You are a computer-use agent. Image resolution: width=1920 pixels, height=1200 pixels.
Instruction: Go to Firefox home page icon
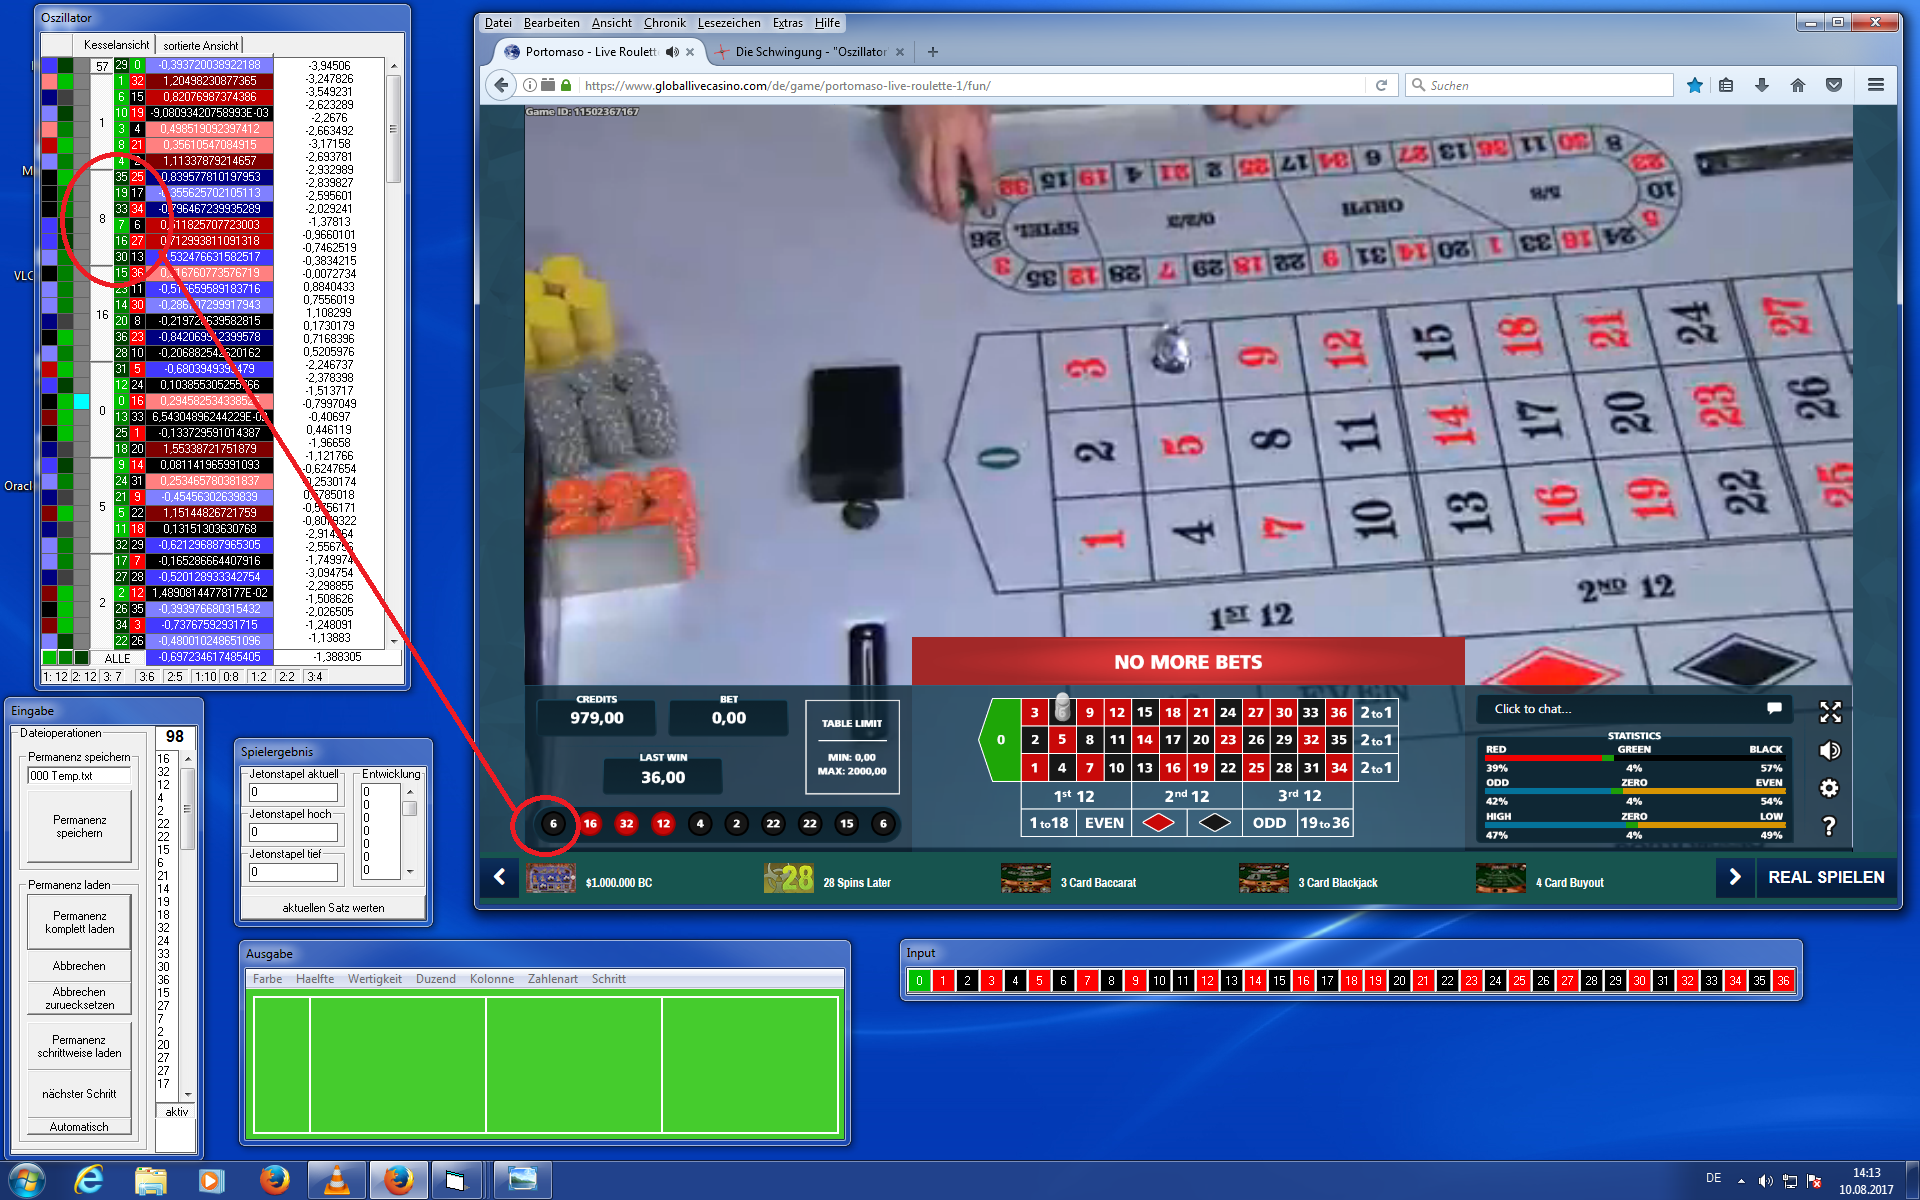[x=1798, y=85]
